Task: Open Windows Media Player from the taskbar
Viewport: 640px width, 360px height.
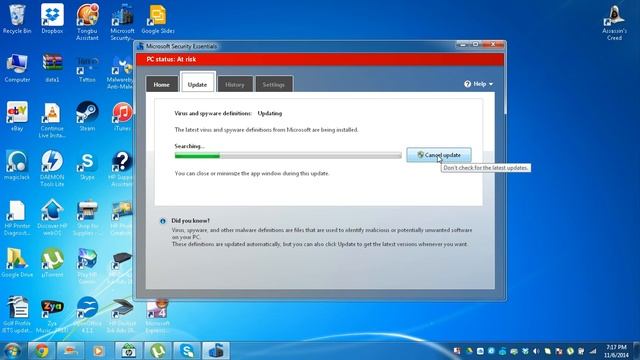Action: pos(98,351)
